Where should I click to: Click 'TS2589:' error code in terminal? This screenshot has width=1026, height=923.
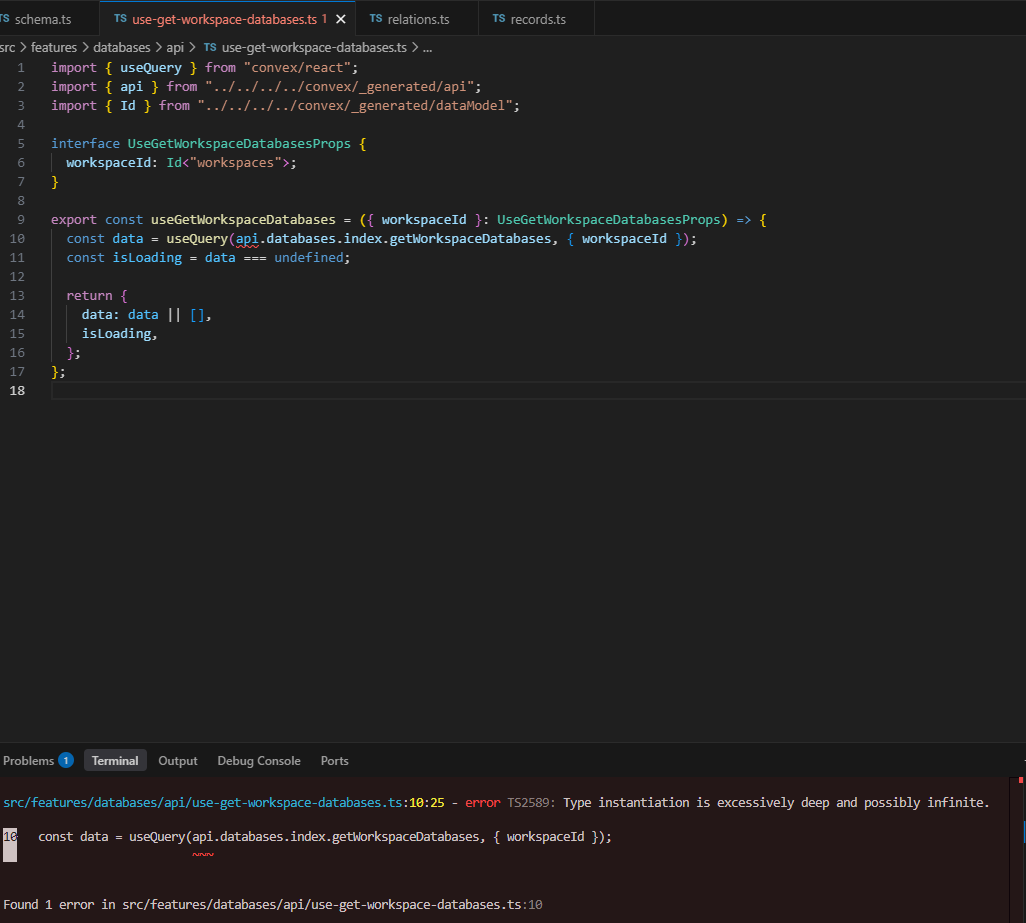point(531,802)
